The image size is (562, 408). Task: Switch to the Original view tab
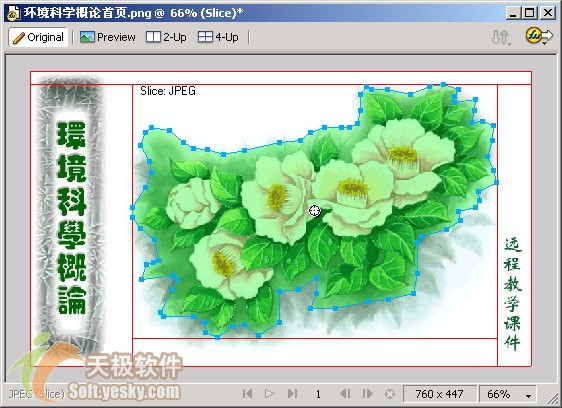[x=38, y=37]
